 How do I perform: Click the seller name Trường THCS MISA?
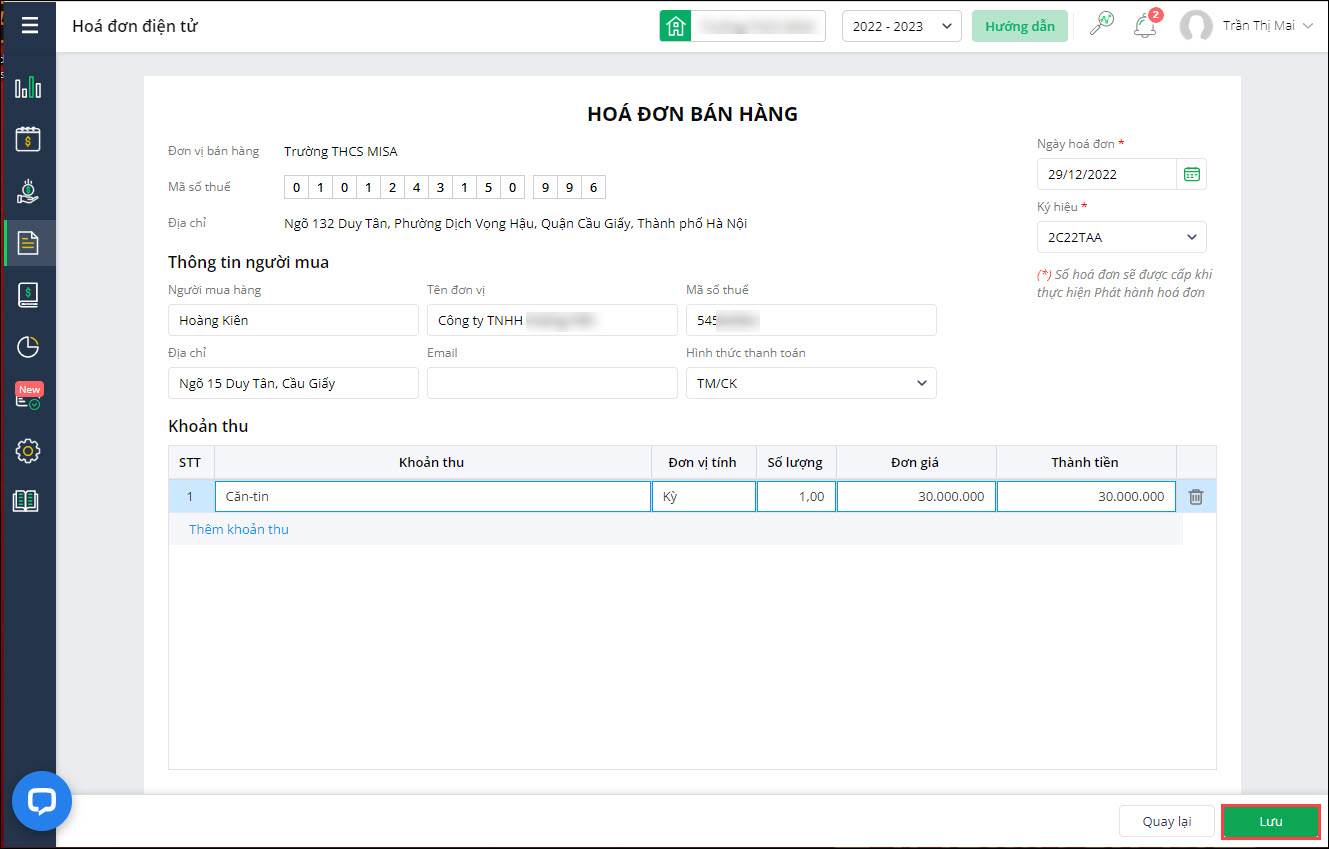click(340, 151)
